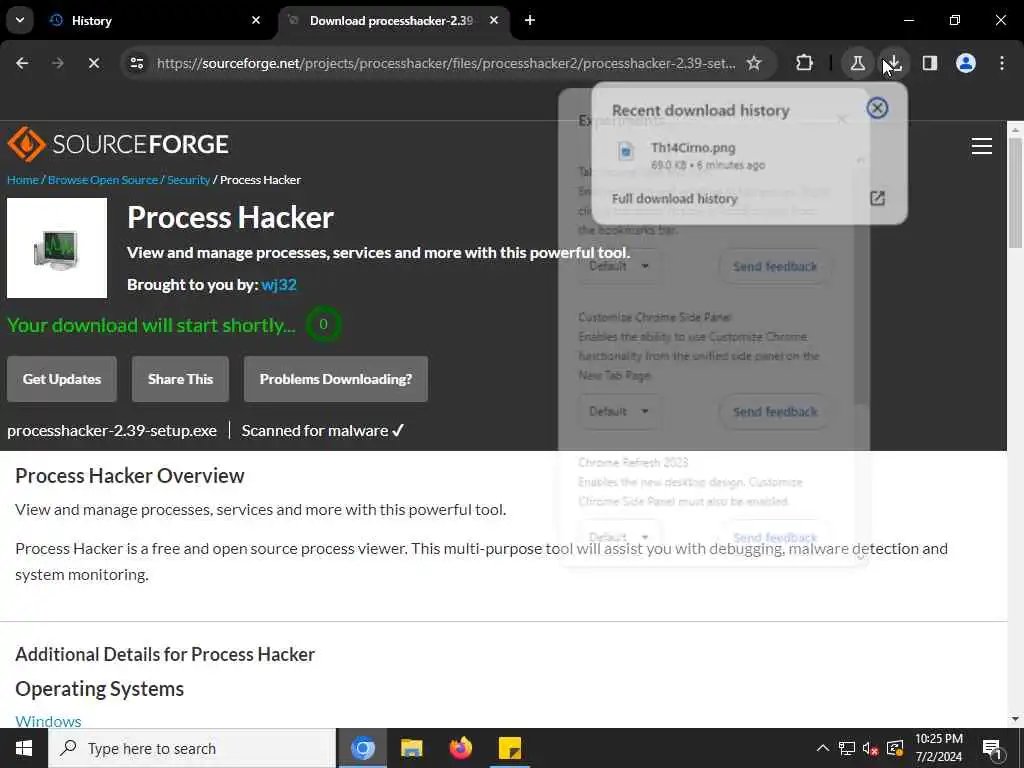Open File Explorer from the taskbar
This screenshot has width=1024, height=768.
[411, 748]
